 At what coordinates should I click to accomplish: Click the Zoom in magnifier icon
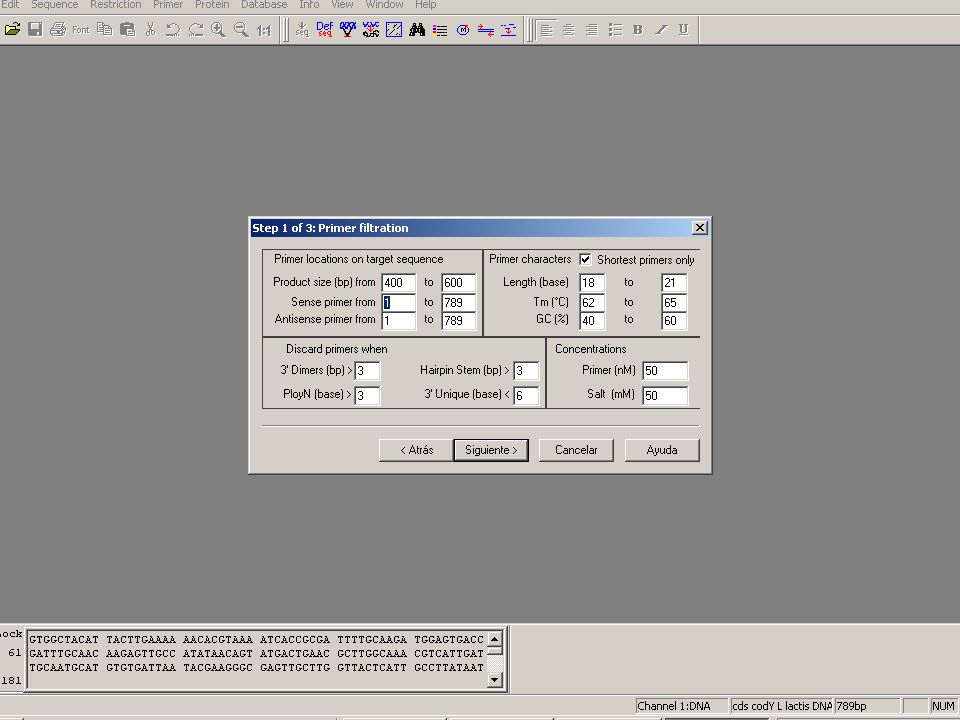pyautogui.click(x=218, y=29)
